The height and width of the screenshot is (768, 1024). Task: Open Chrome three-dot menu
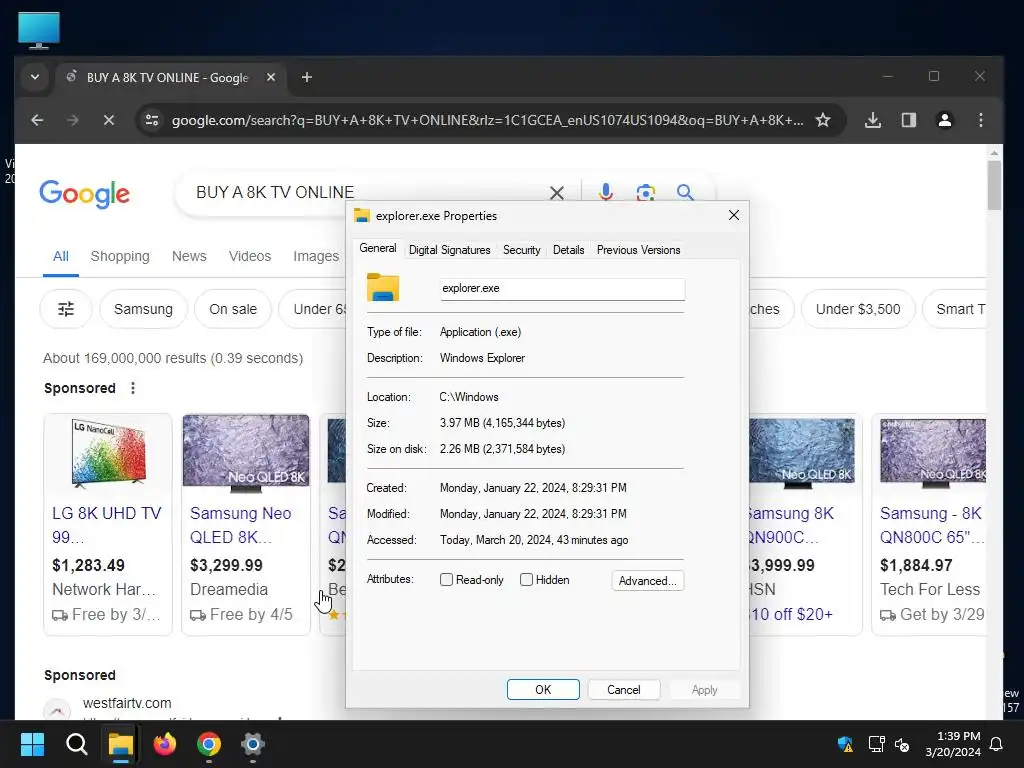[x=980, y=120]
